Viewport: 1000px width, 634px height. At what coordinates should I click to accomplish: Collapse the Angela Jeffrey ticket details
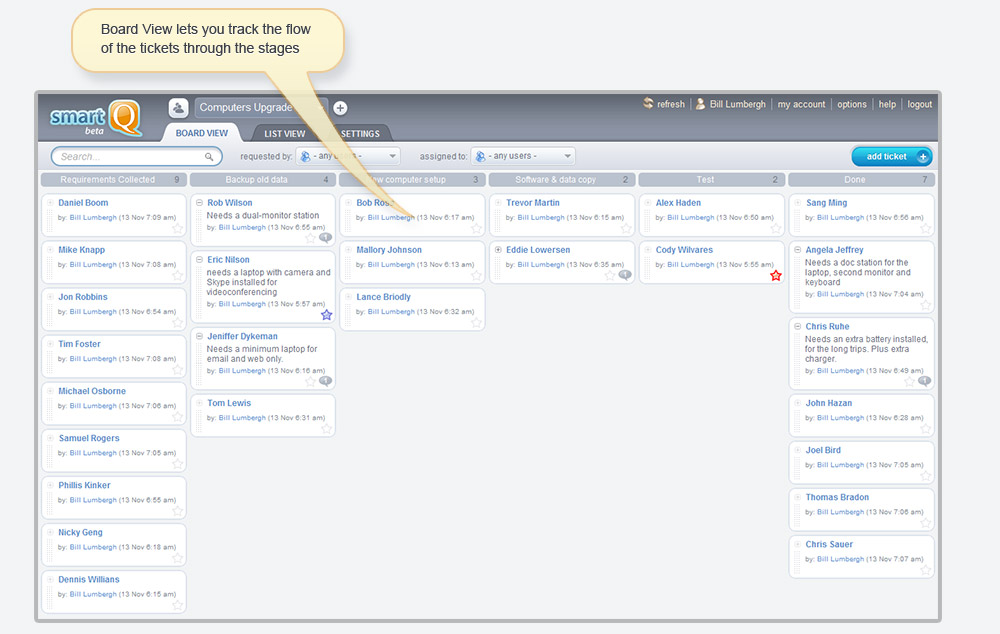(x=797, y=250)
